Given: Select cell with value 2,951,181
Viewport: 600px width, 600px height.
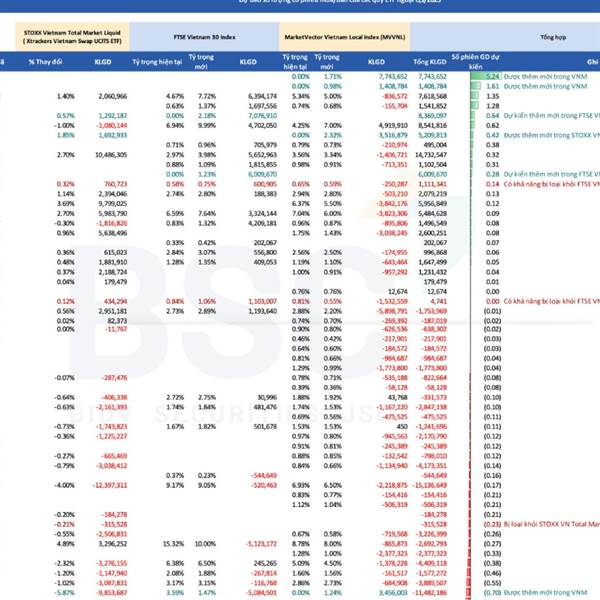Looking at the screenshot, I should tap(112, 311).
